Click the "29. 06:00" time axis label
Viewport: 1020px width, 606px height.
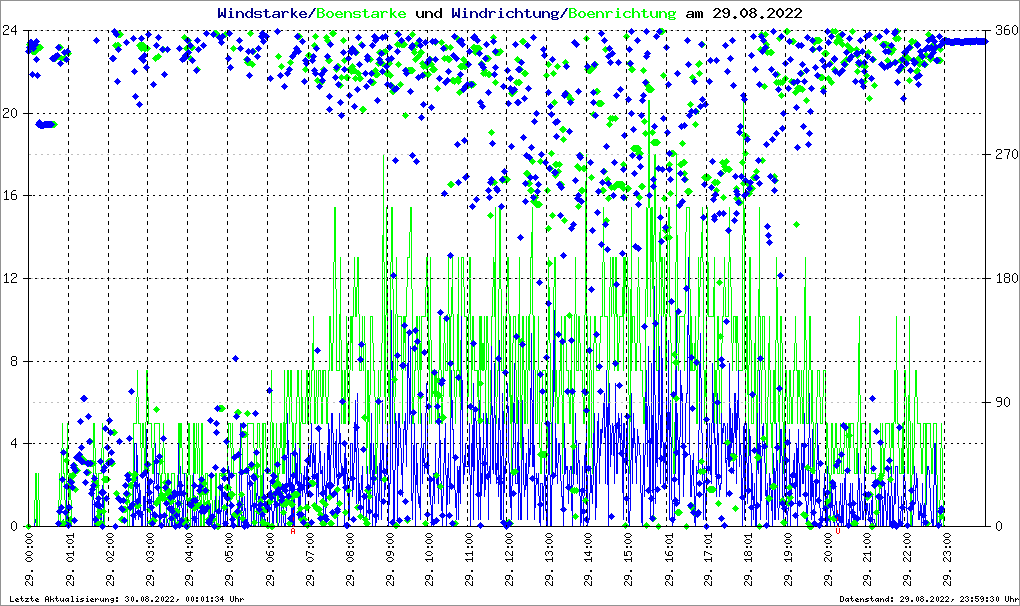[269, 560]
